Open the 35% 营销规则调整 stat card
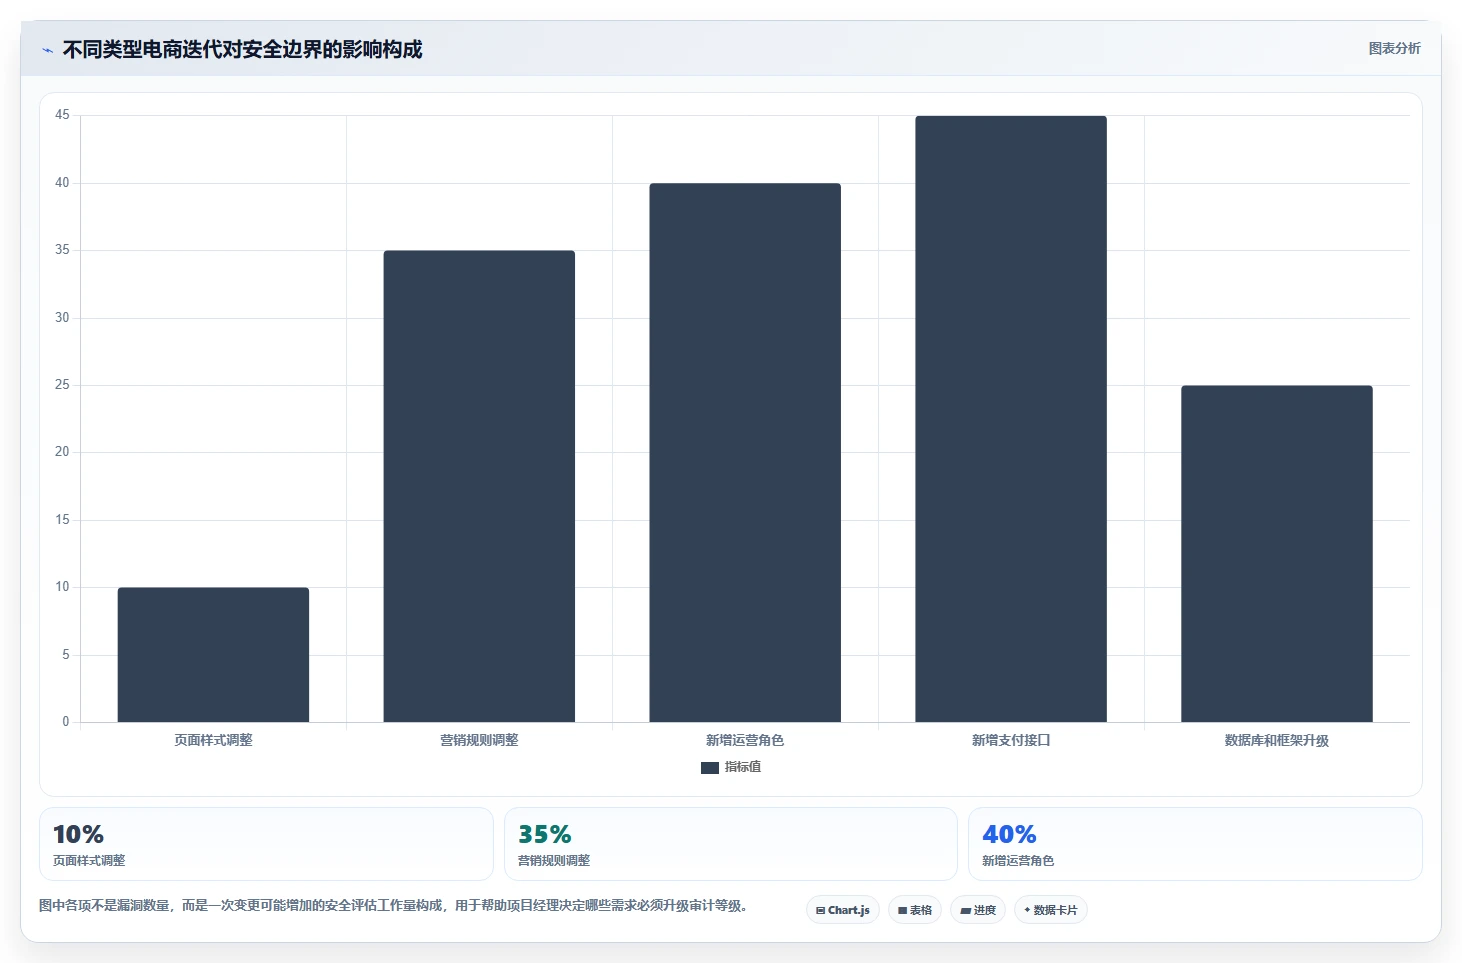Image resolution: width=1462 pixels, height=963 pixels. (731, 844)
